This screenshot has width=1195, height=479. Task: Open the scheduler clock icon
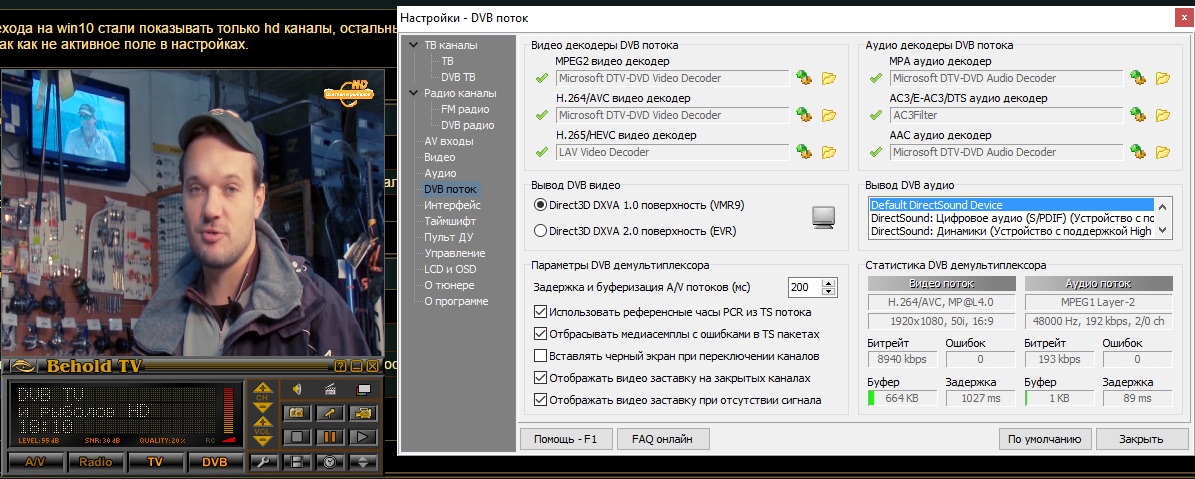tap(329, 462)
